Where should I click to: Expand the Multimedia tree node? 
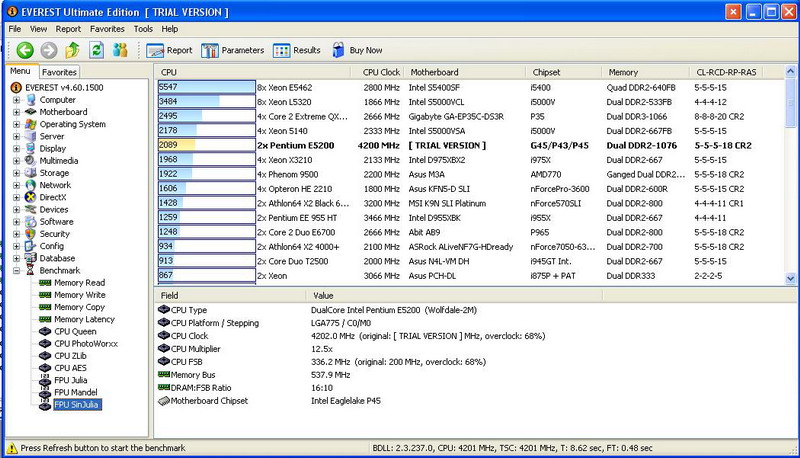coord(16,161)
